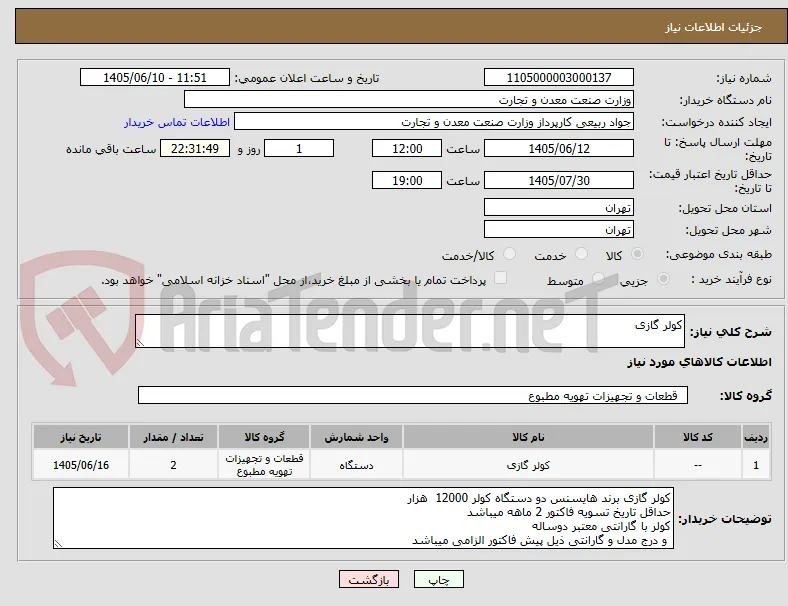Click the deadline time field 12:00

click(407, 148)
